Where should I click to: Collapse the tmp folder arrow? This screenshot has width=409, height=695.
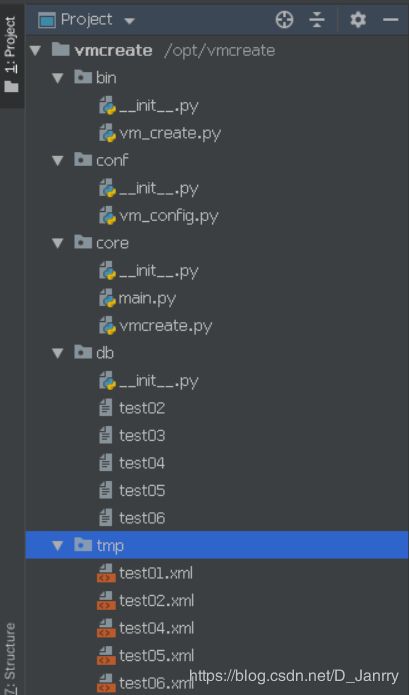[58, 546]
